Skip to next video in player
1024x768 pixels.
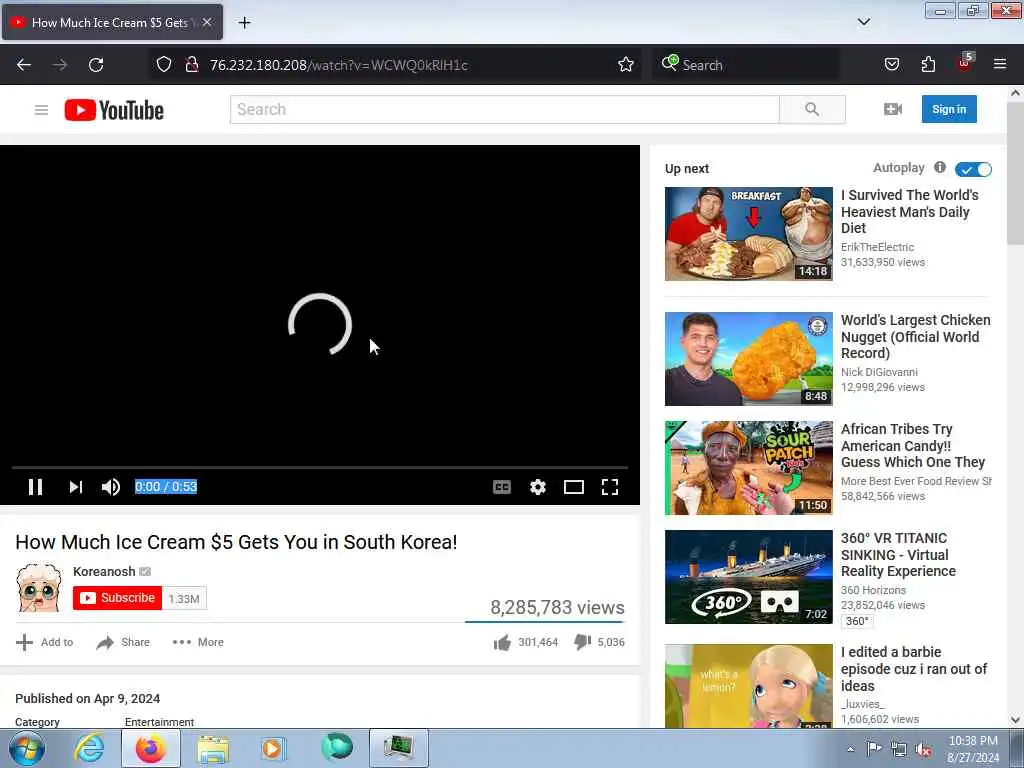click(x=76, y=487)
